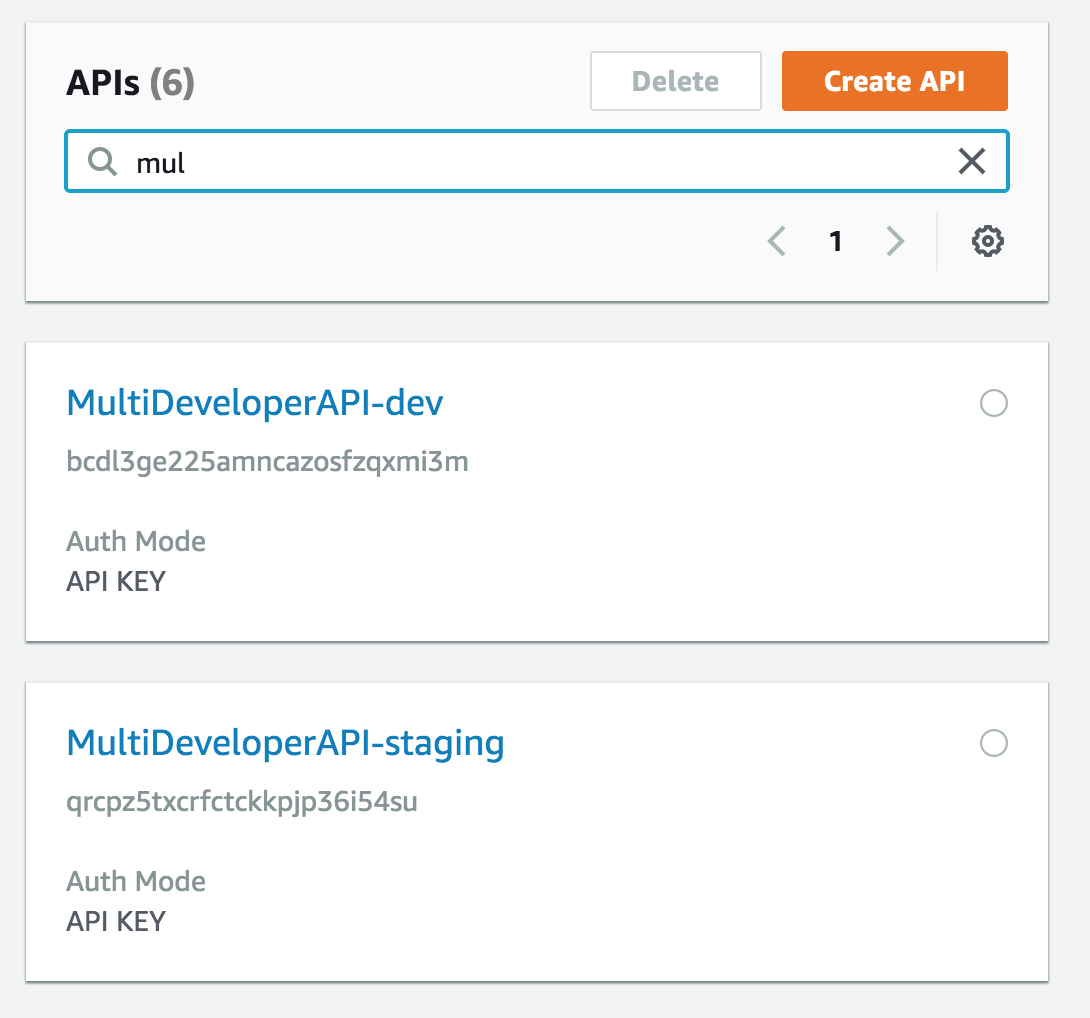The width and height of the screenshot is (1090, 1018).
Task: Select the MultiDeveloperAPI-staging radio button
Action: coord(994,743)
